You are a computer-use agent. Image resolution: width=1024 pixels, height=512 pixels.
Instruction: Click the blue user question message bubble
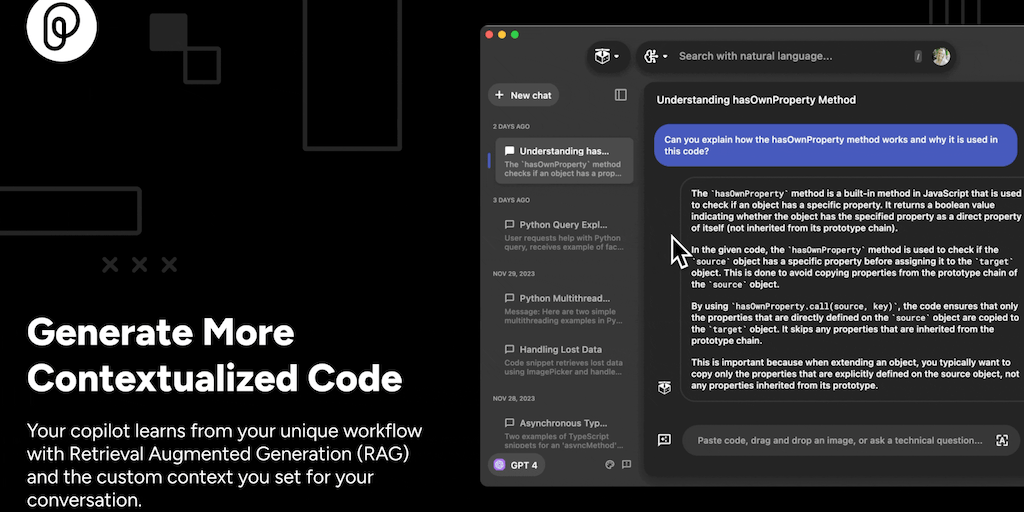836,145
